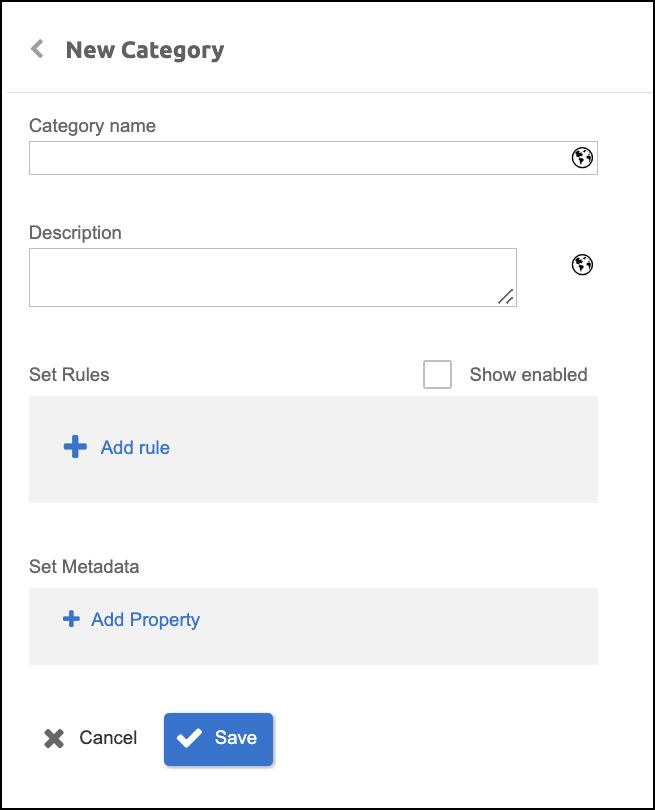The image size is (655, 810).
Task: Click the plus icon next to Add rule
Action: pyautogui.click(x=75, y=447)
